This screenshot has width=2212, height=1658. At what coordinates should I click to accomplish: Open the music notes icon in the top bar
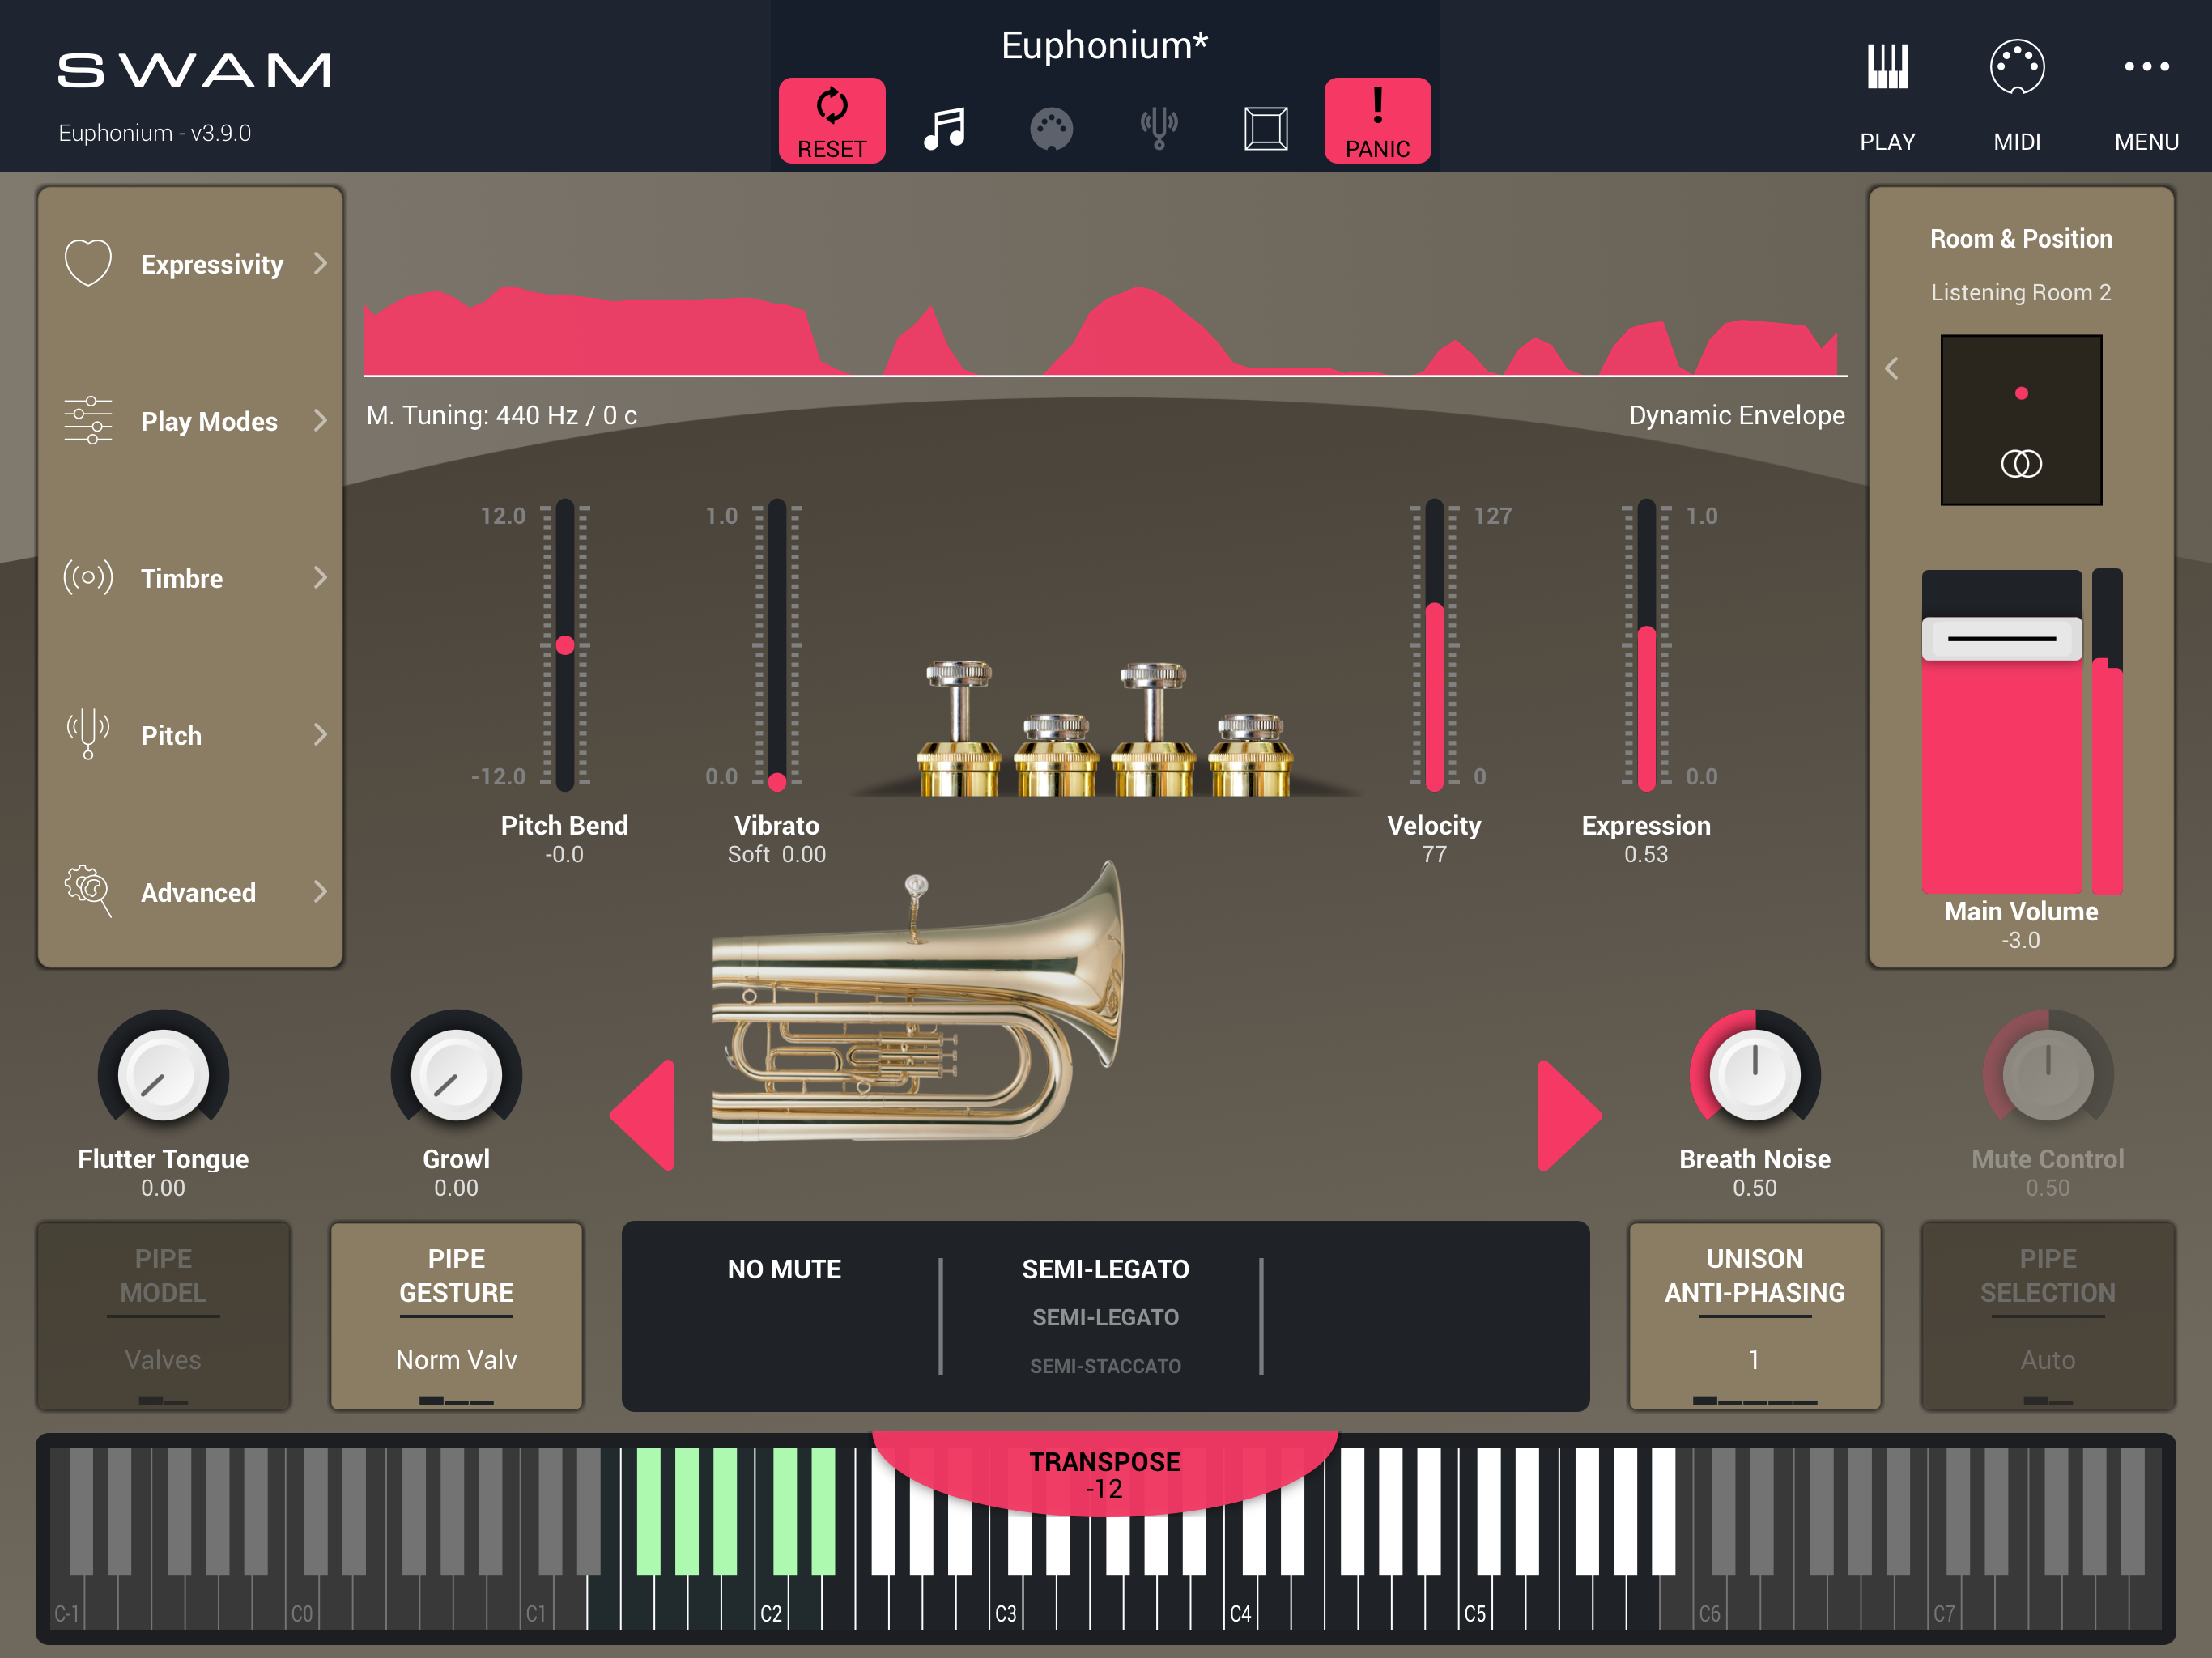(944, 129)
